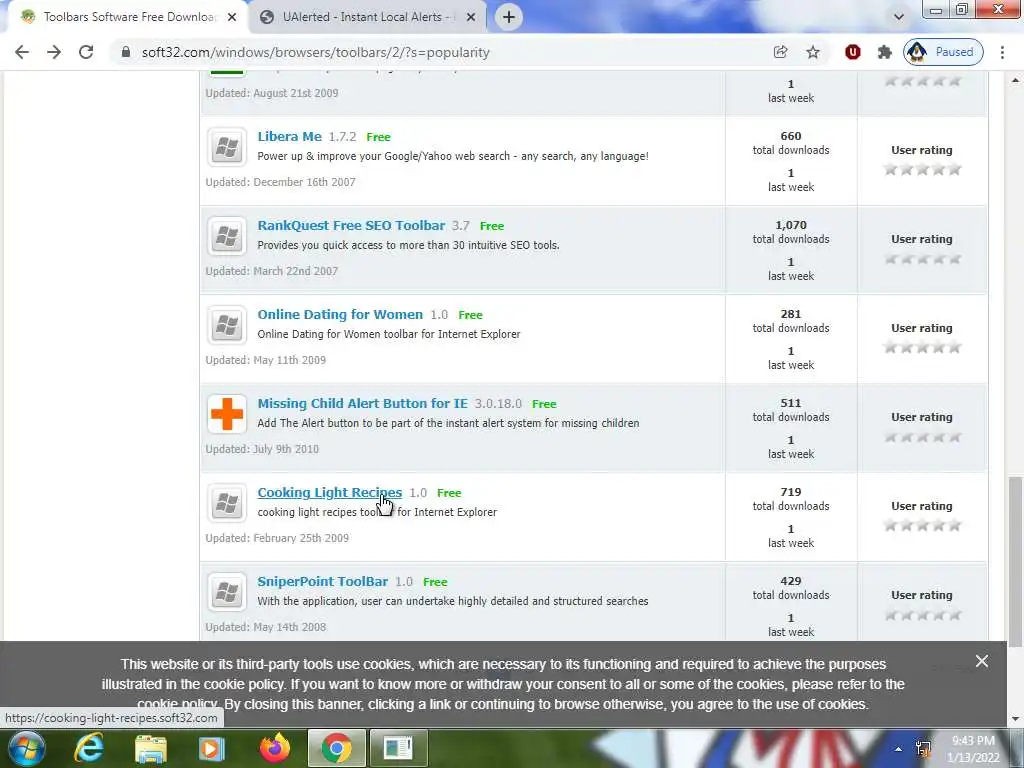
Task: Select the Chrome taskbar button
Action: tap(336, 748)
